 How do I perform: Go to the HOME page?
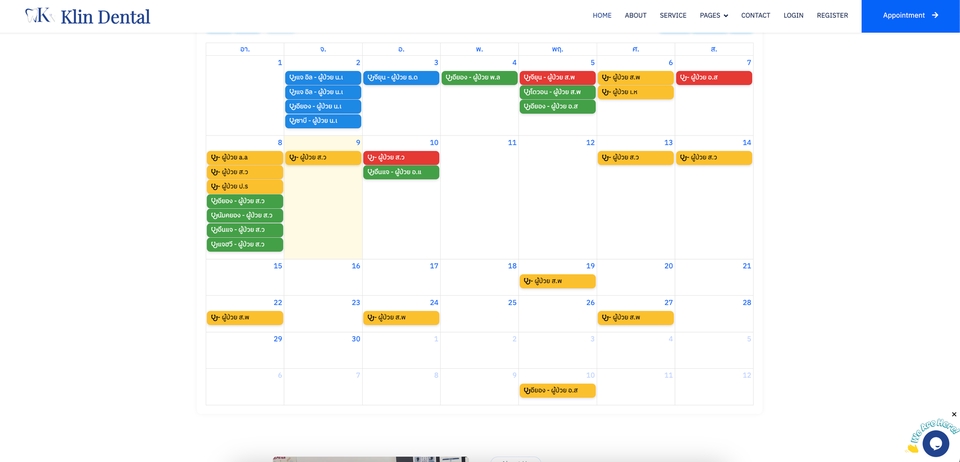coord(601,16)
